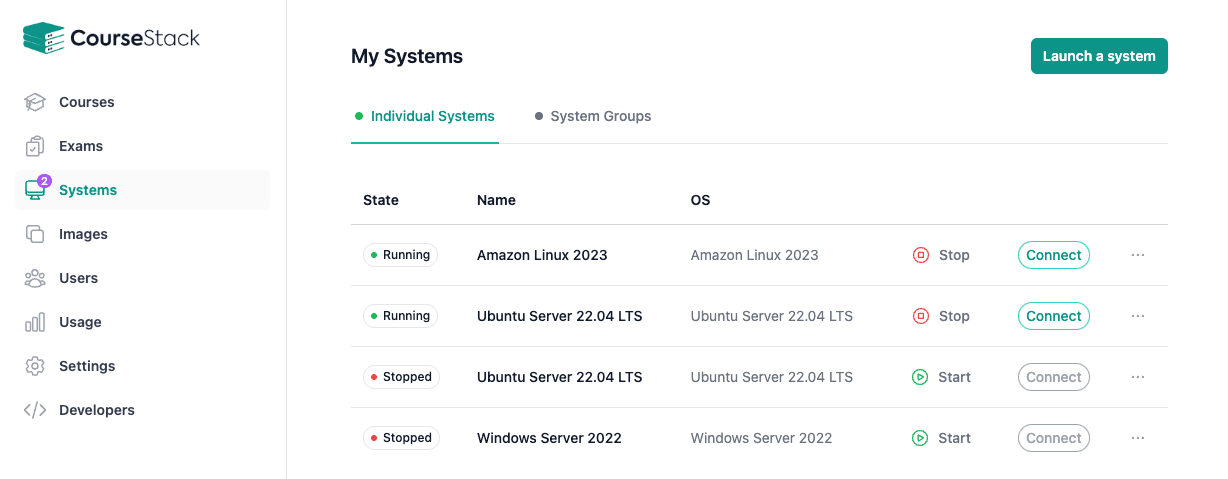Click the greyed Connect button in the stopped Ubuntu row
The width and height of the screenshot is (1228, 479).
(x=1054, y=377)
